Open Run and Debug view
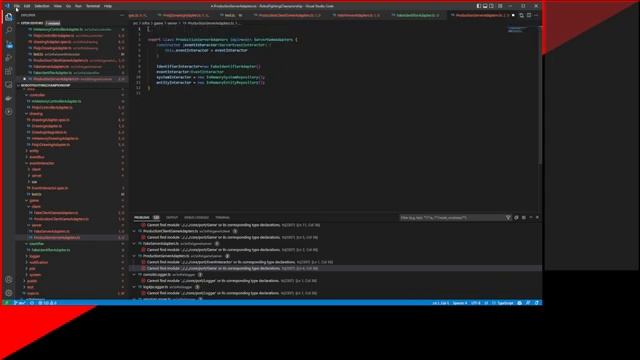This screenshot has height=360, width=640. (9, 58)
